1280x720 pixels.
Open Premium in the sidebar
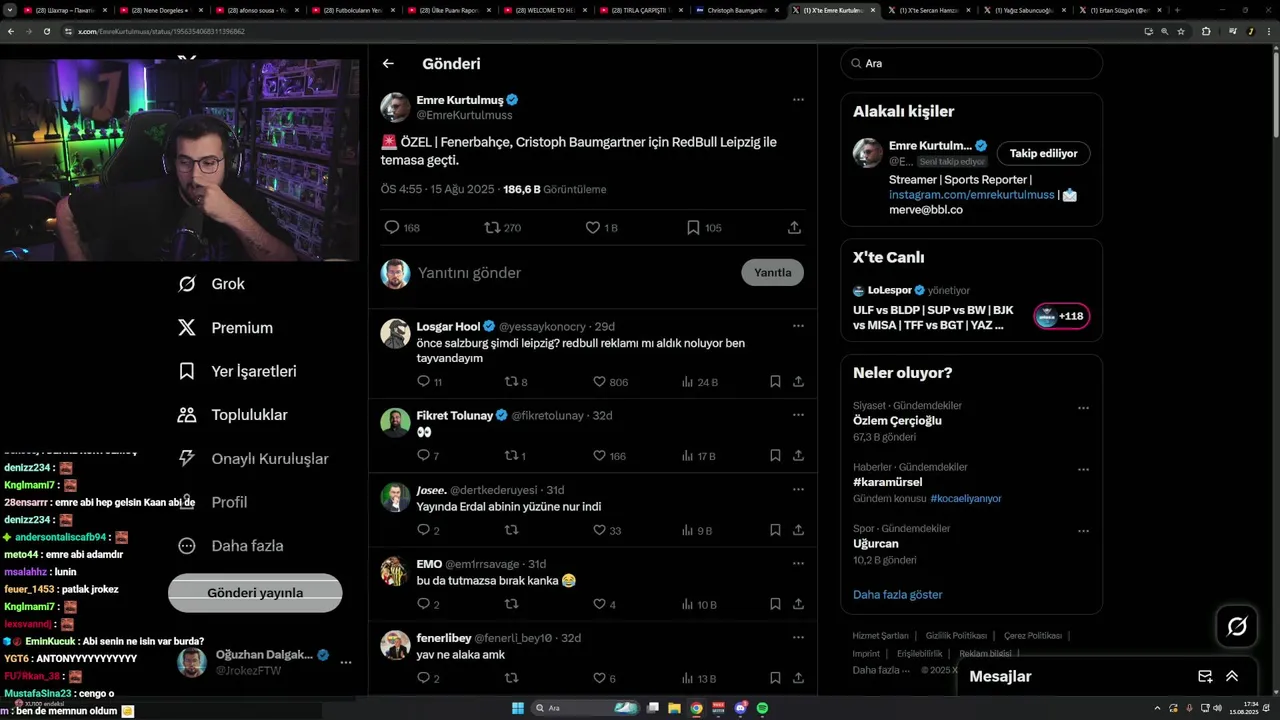tap(224, 328)
